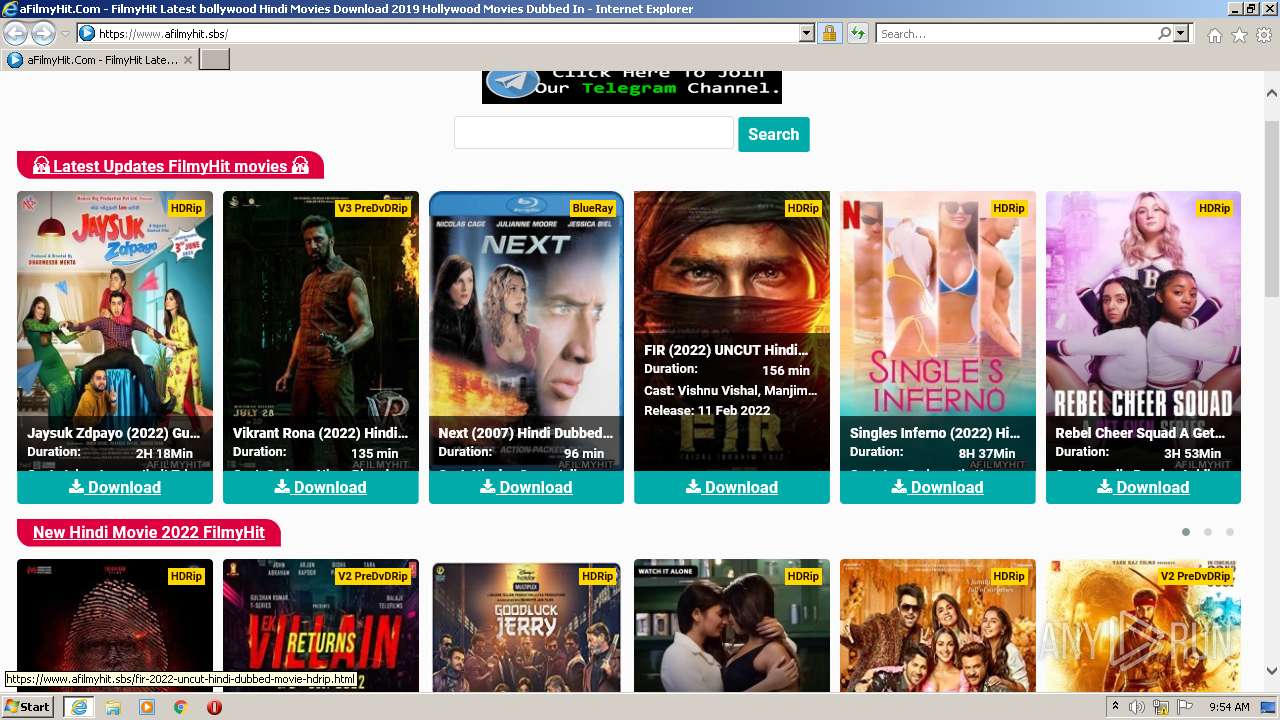
Task: Click Internet Explorer taskbar icon
Action: click(78, 707)
